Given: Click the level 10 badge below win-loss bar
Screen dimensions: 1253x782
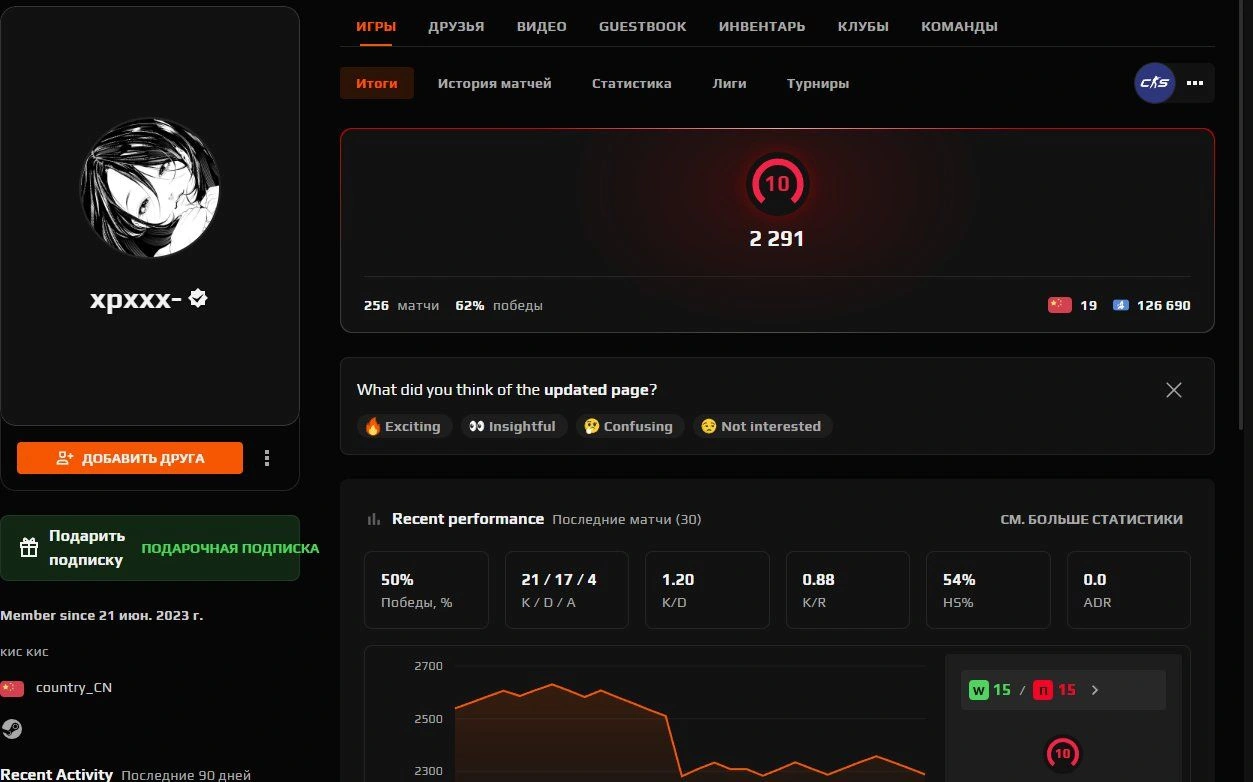Looking at the screenshot, I should pos(1062,753).
